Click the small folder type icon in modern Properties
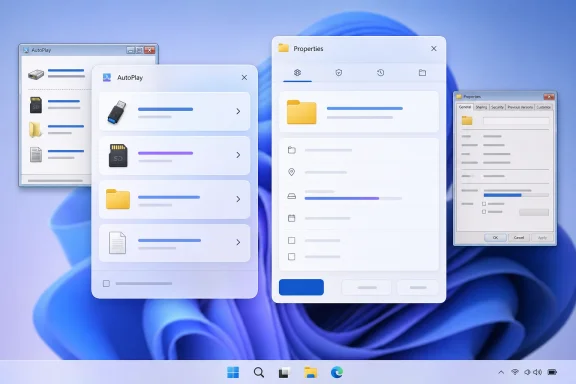The image size is (576, 384). [292, 150]
